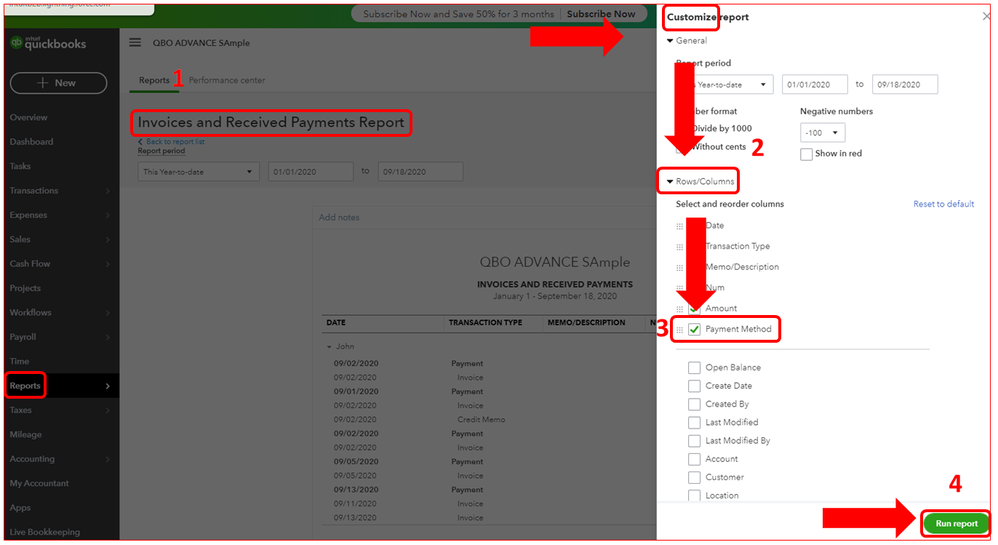Screen dimensions: 998x545
Task: Switch to the Reports tab
Action: point(154,80)
